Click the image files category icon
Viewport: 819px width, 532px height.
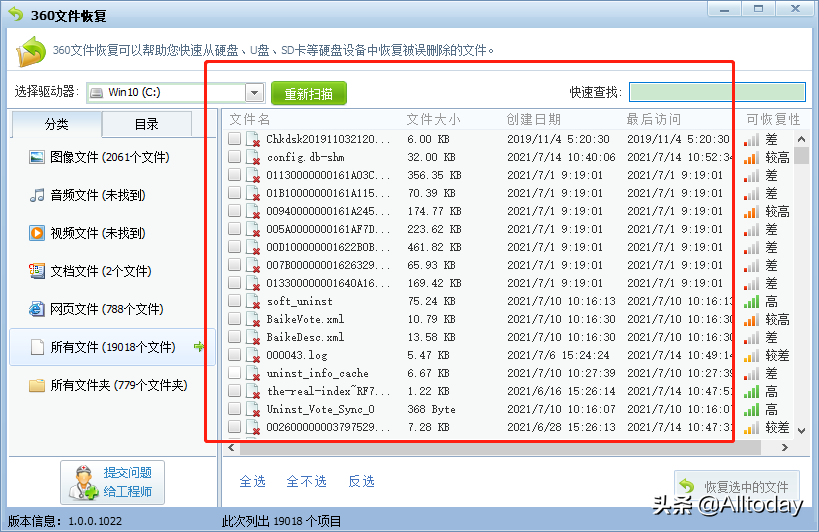37,157
